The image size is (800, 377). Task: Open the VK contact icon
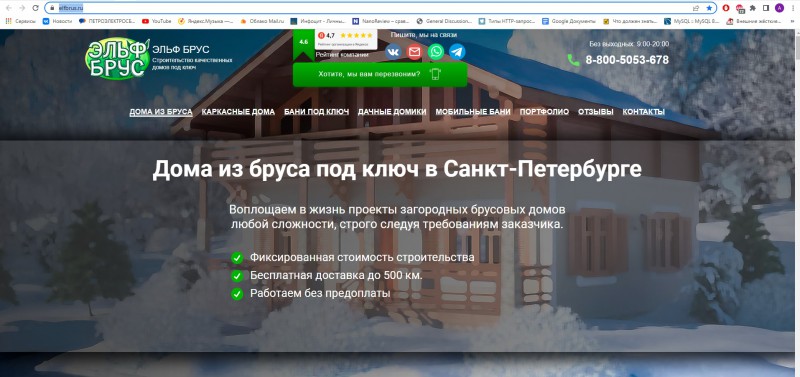(x=393, y=52)
